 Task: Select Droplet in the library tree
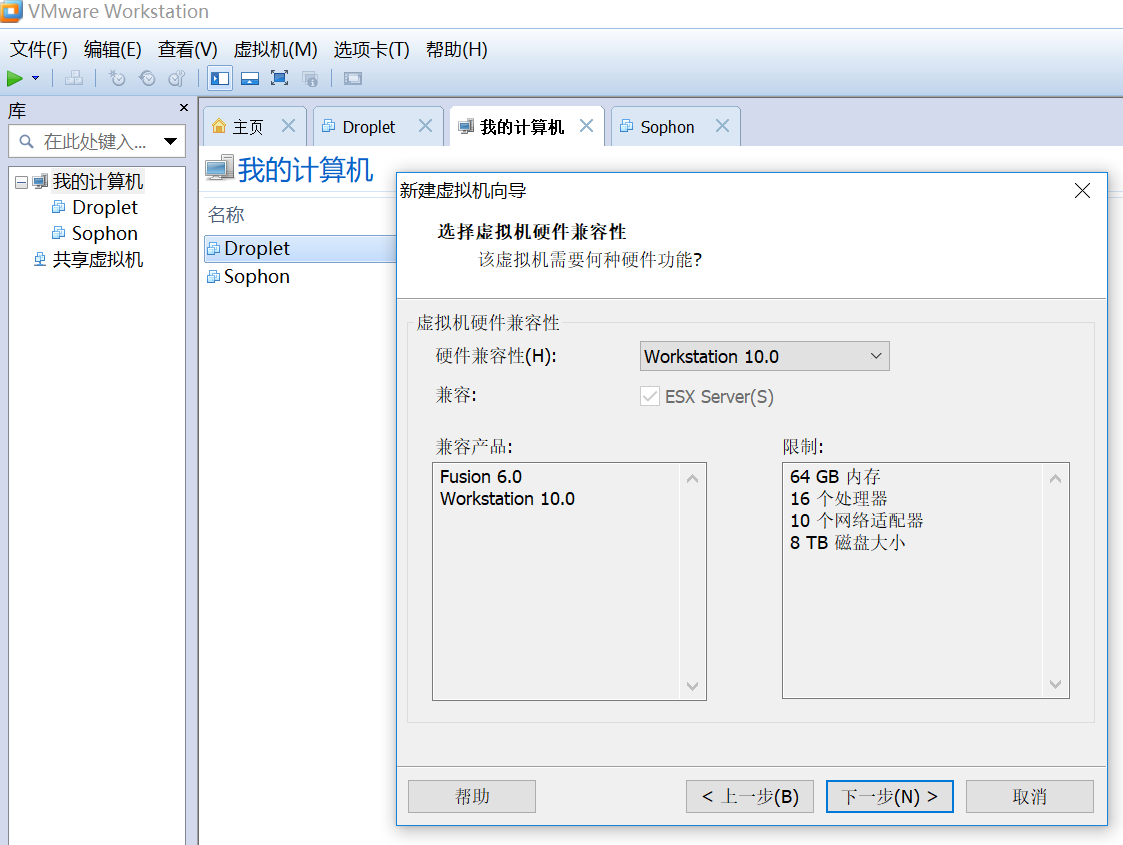pos(105,208)
